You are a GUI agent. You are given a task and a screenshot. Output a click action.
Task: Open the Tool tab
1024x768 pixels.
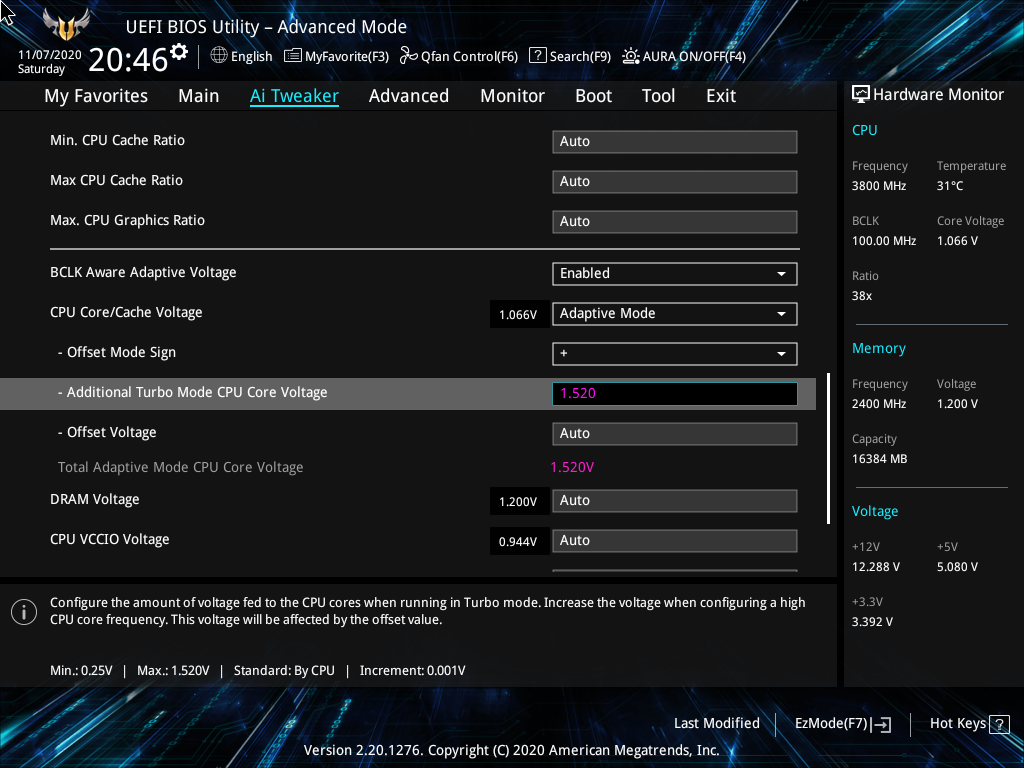coord(658,96)
